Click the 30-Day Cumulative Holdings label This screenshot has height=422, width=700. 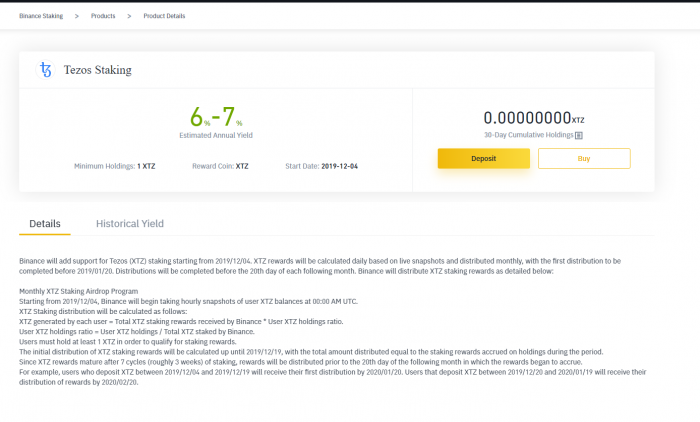click(x=529, y=135)
